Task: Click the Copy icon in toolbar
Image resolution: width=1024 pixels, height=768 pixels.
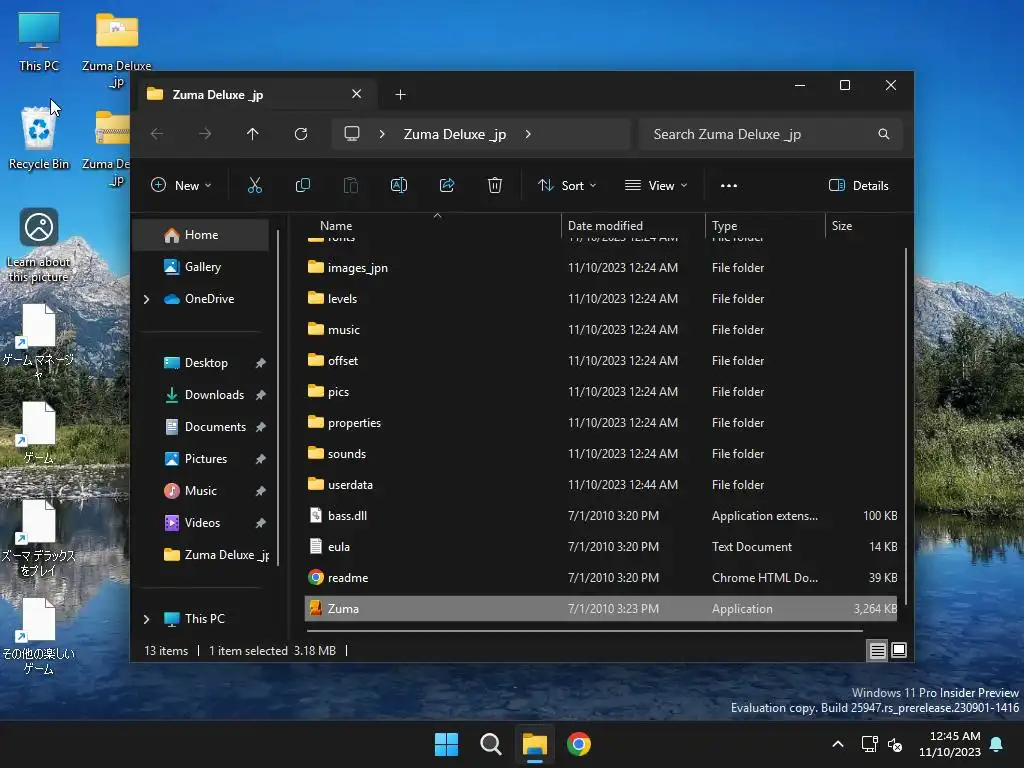Action: [x=302, y=185]
